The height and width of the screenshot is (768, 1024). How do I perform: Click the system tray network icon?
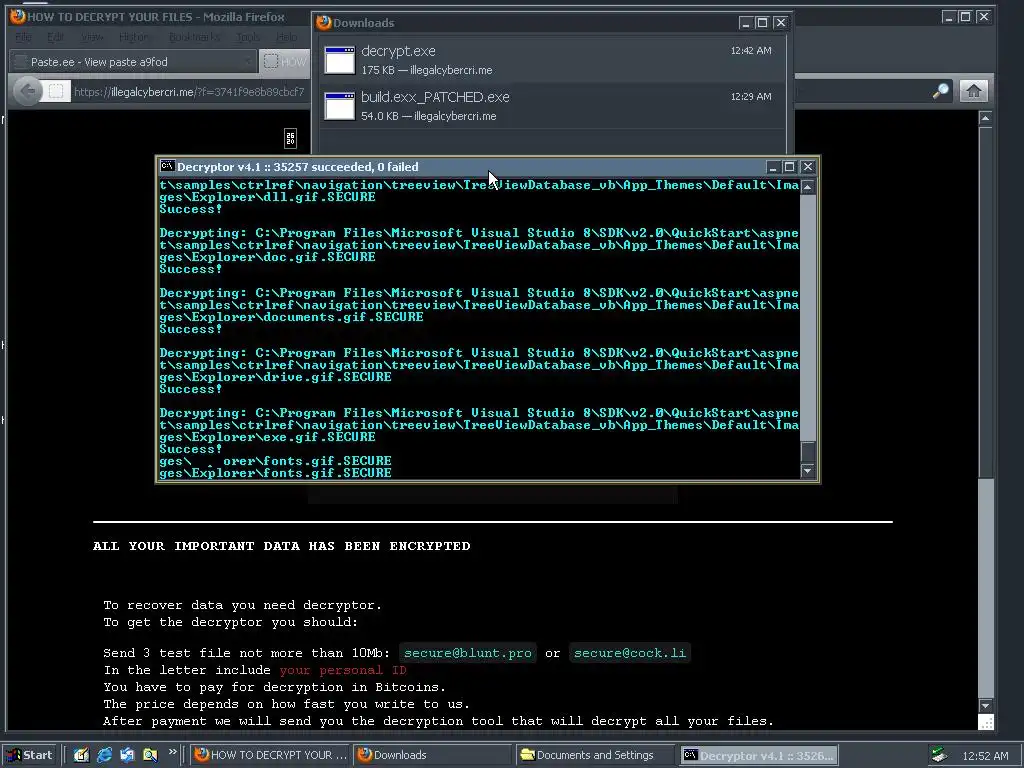coord(938,755)
